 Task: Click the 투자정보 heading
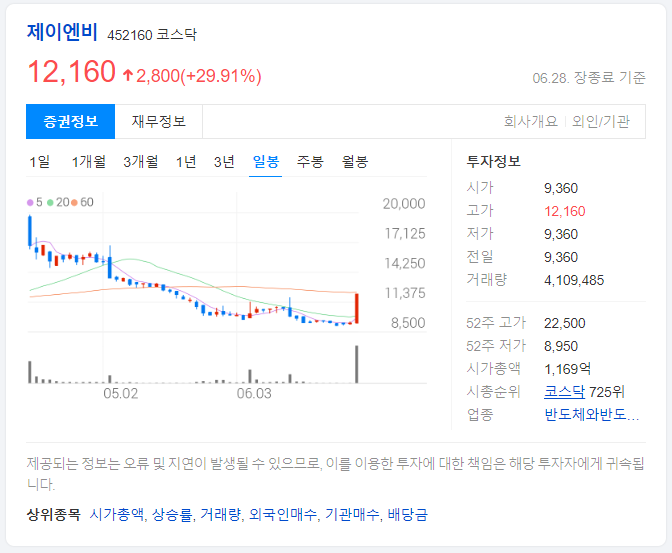pos(493,162)
